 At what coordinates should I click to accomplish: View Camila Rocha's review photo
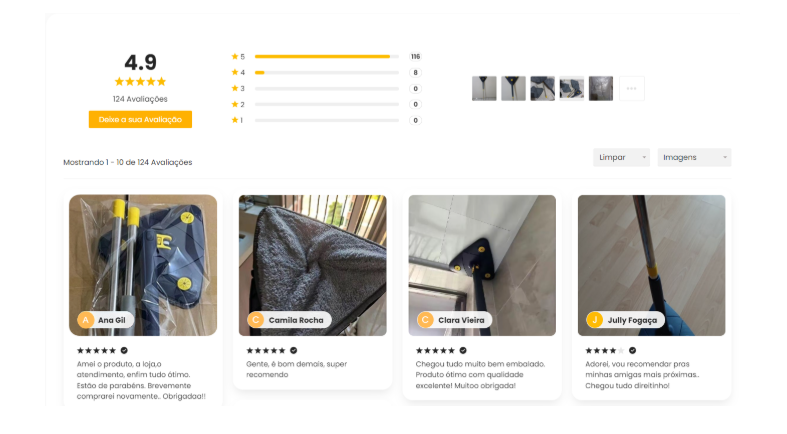pos(312,250)
